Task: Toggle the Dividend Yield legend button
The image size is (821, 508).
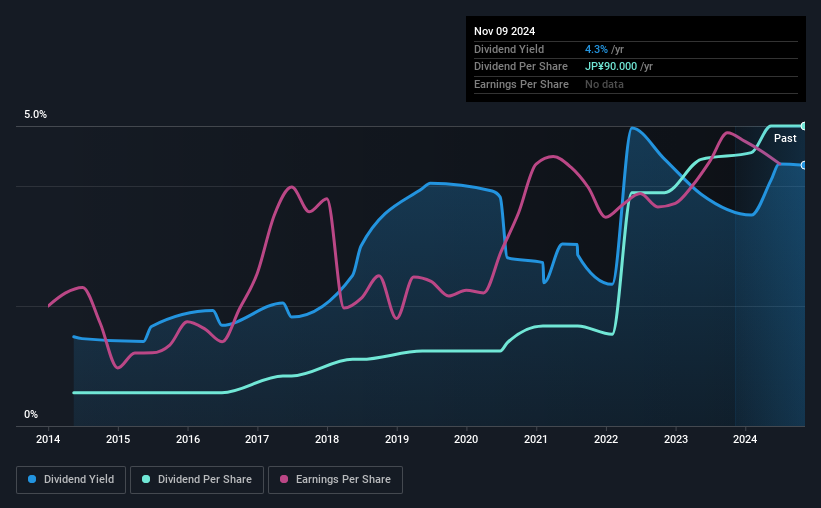Action: 71,480
